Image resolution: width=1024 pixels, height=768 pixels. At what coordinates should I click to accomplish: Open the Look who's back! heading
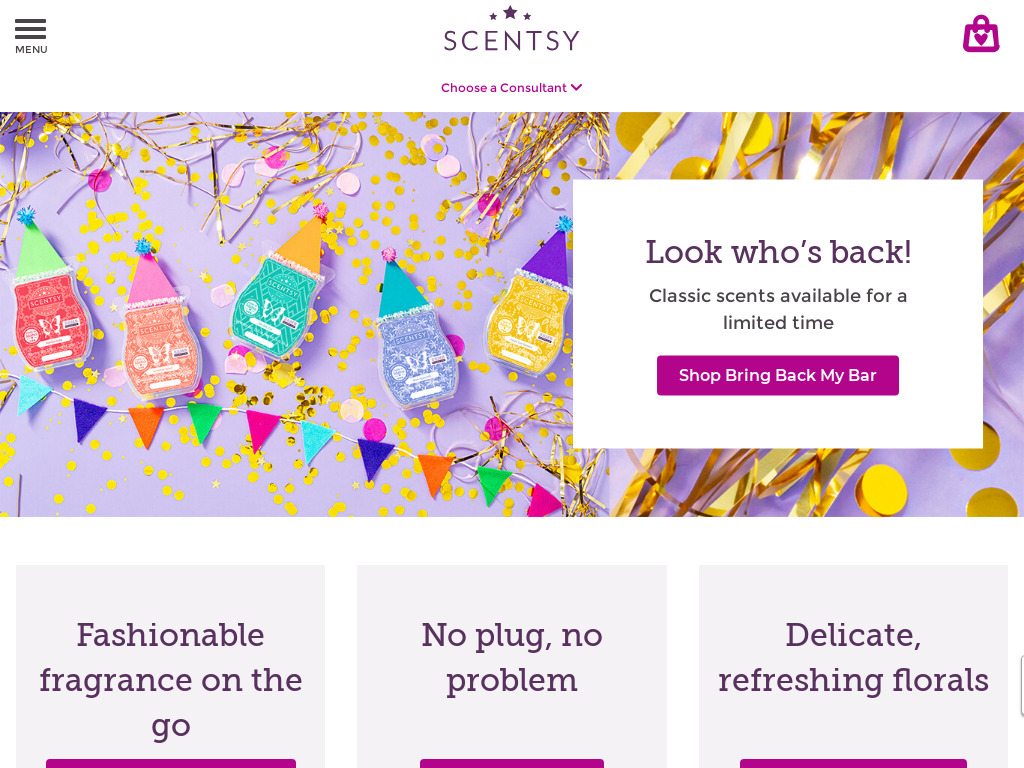tap(778, 252)
